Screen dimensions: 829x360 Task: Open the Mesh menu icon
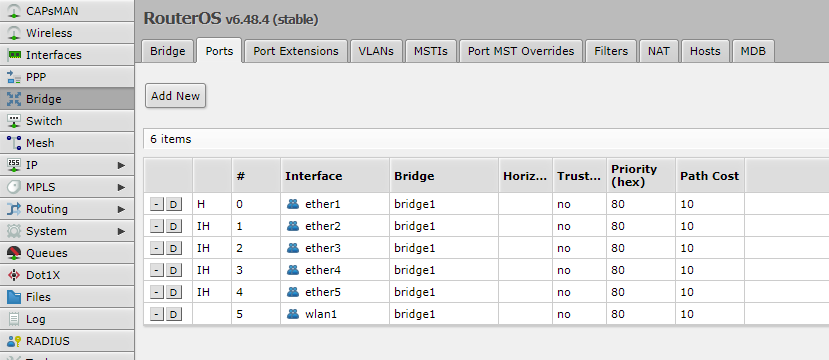click(x=14, y=143)
